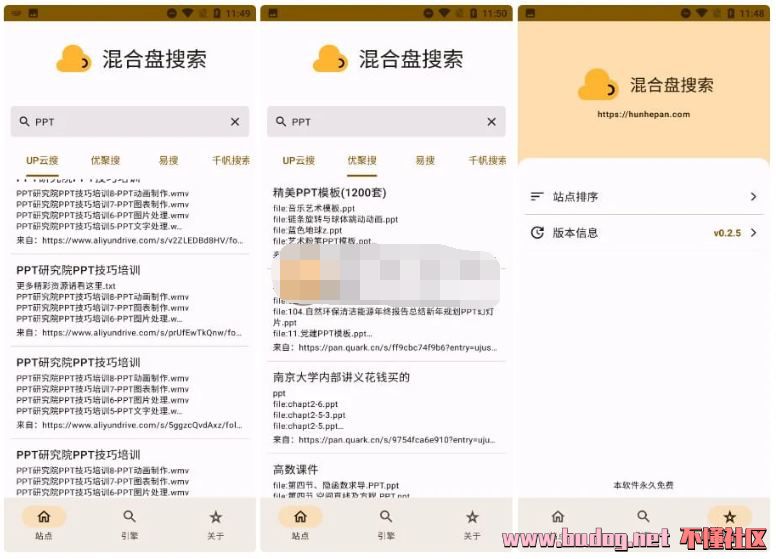Click file 更多精彩资源请看这里.txt
This screenshot has height=559, width=776.
click(66, 286)
